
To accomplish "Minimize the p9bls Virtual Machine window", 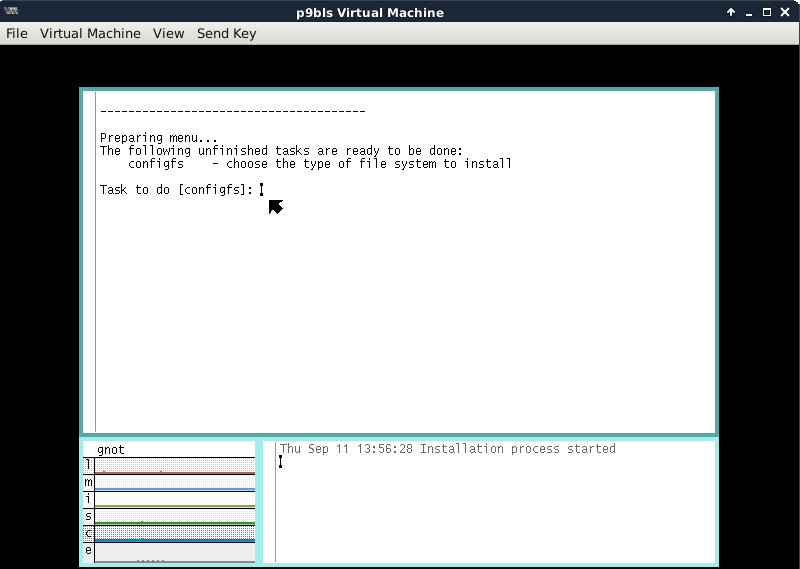I will coord(749,12).
